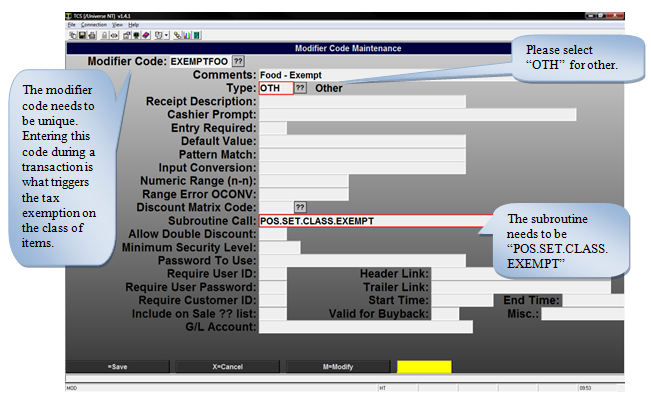
Task: Click the rightmost teal toolbar icon
Action: (196, 35)
